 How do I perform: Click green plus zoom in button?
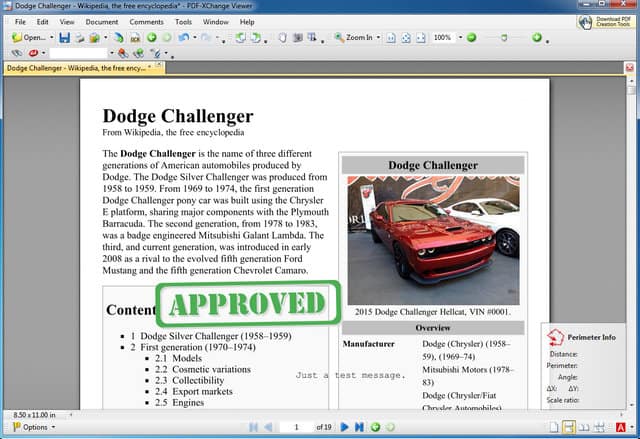[537, 38]
